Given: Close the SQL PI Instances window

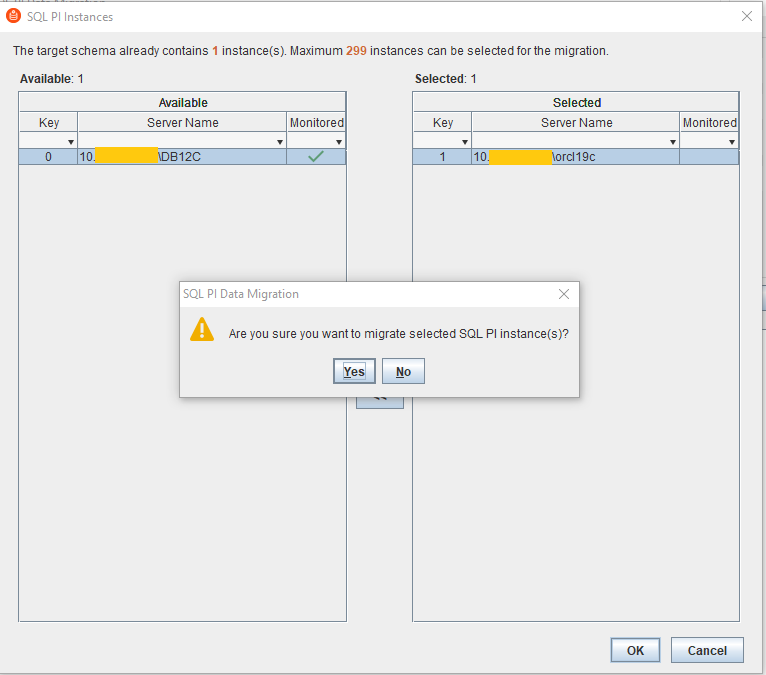Looking at the screenshot, I should 746,16.
